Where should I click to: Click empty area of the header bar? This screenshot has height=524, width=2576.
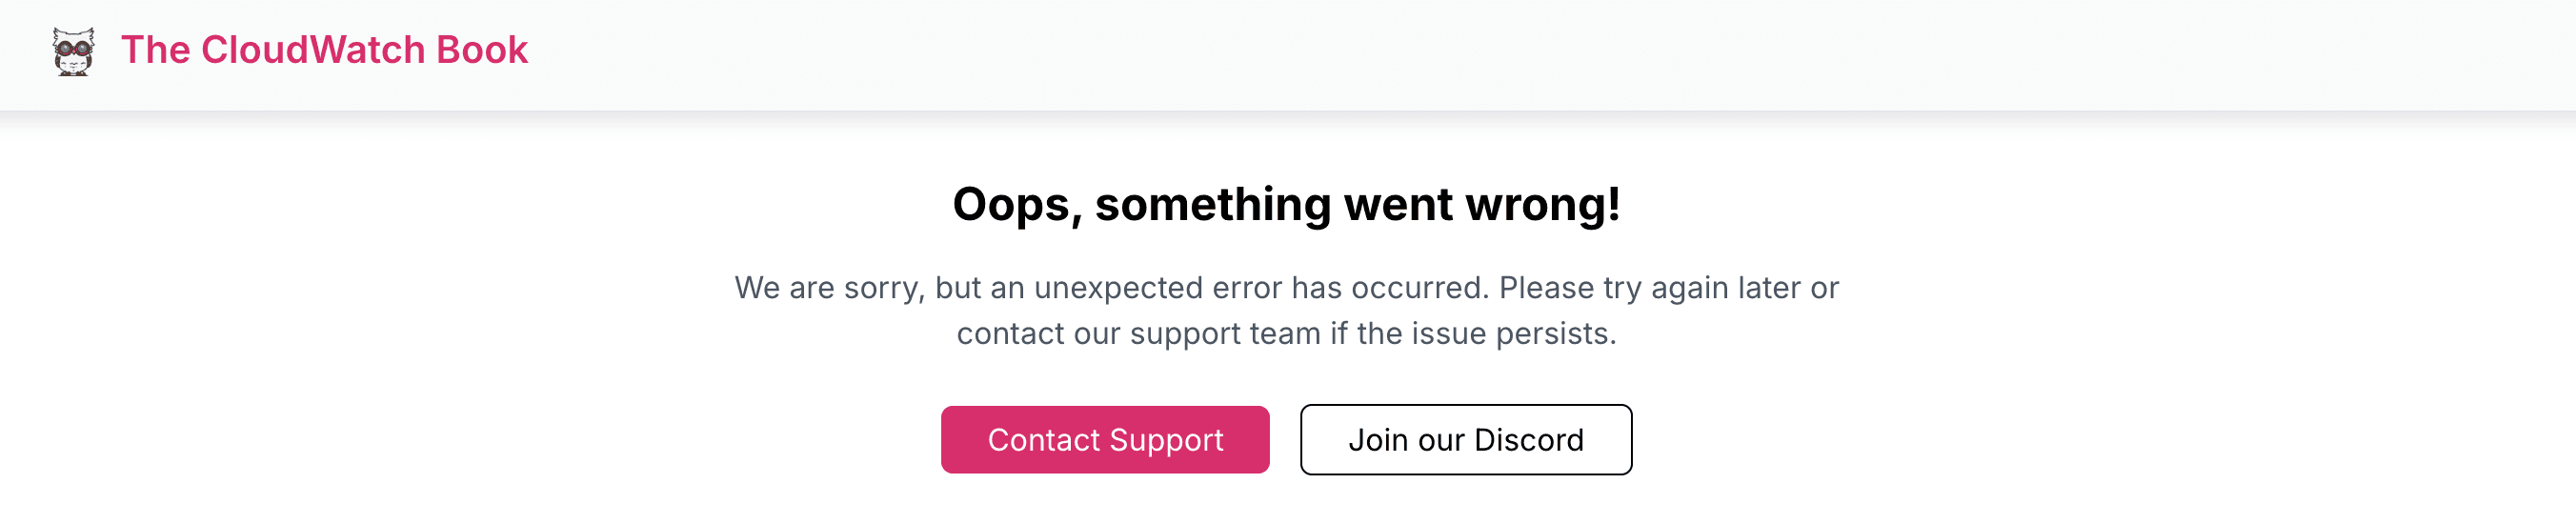pos(1500,55)
